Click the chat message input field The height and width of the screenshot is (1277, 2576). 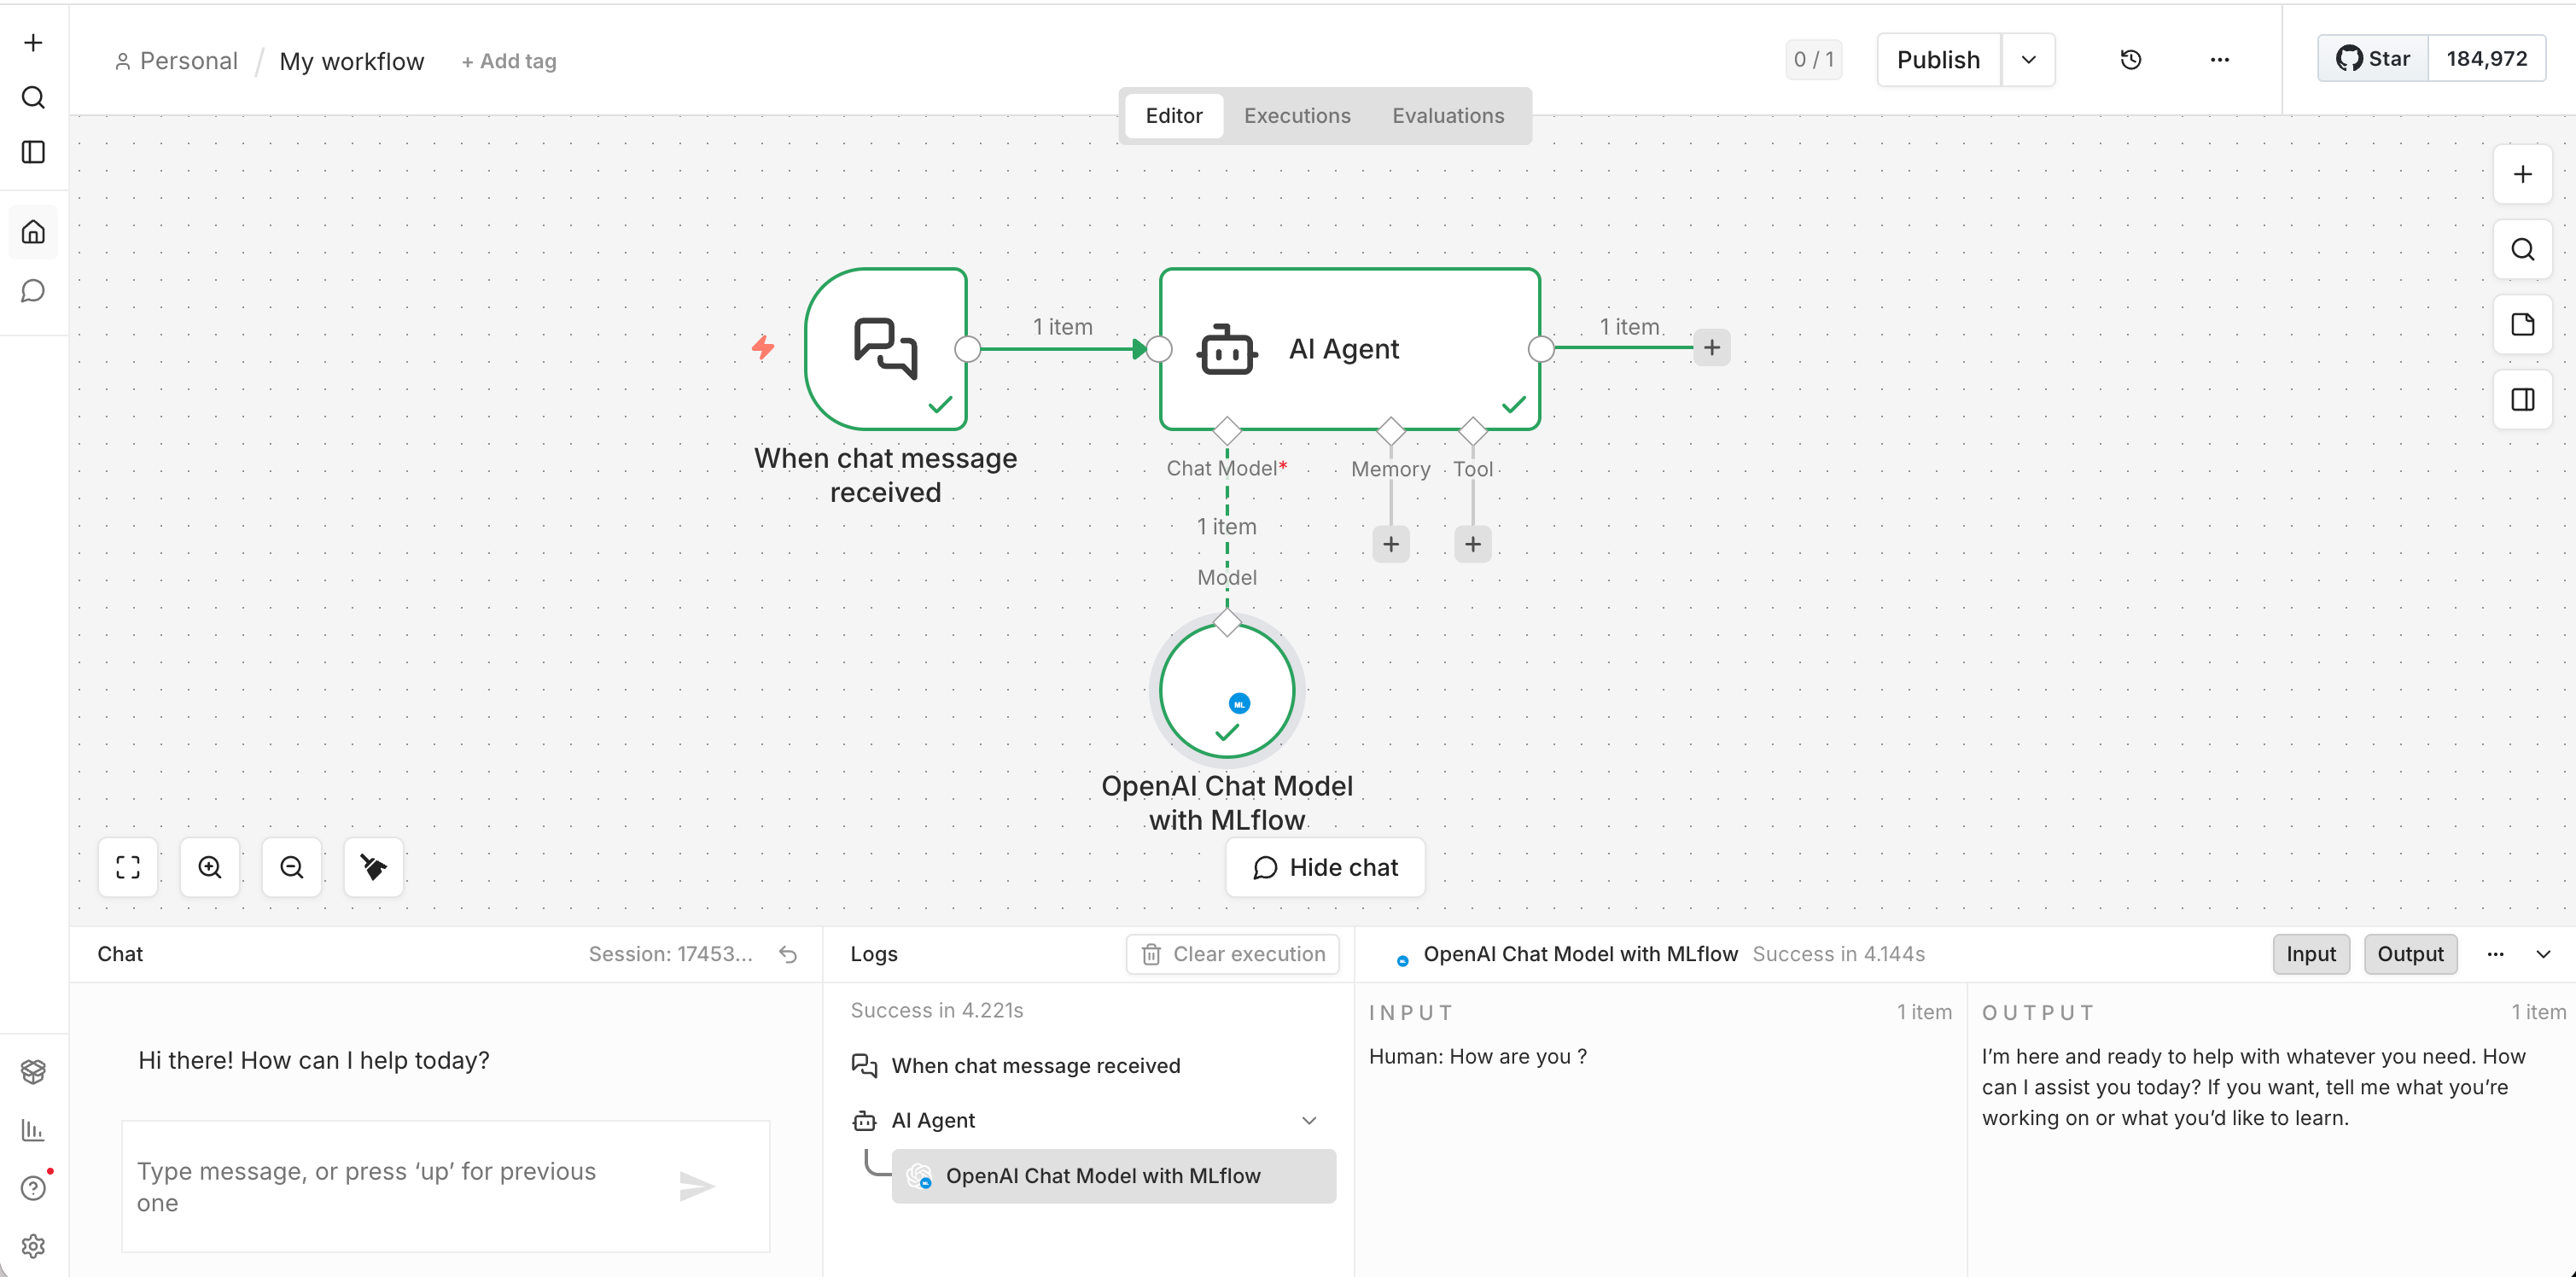(445, 1186)
